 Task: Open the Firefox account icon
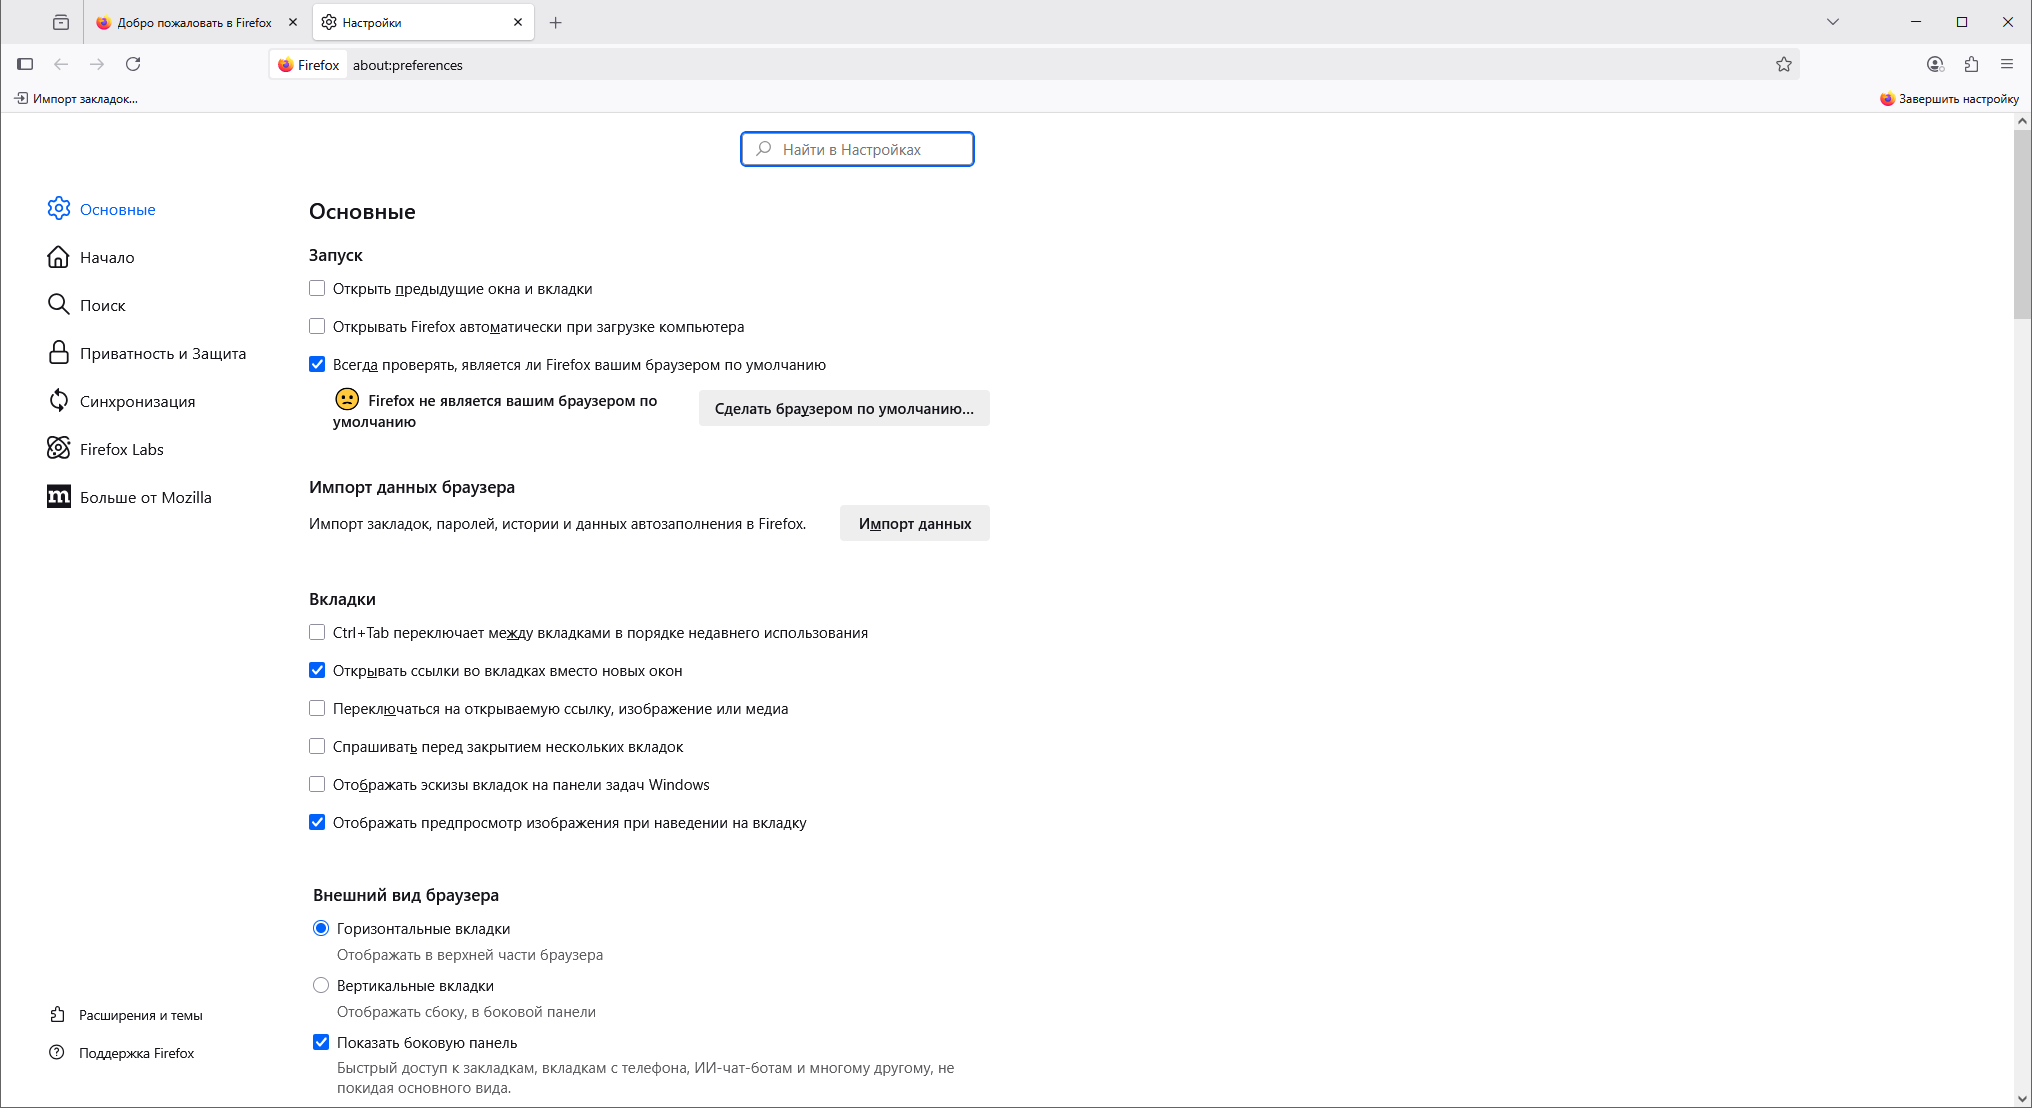(1935, 64)
